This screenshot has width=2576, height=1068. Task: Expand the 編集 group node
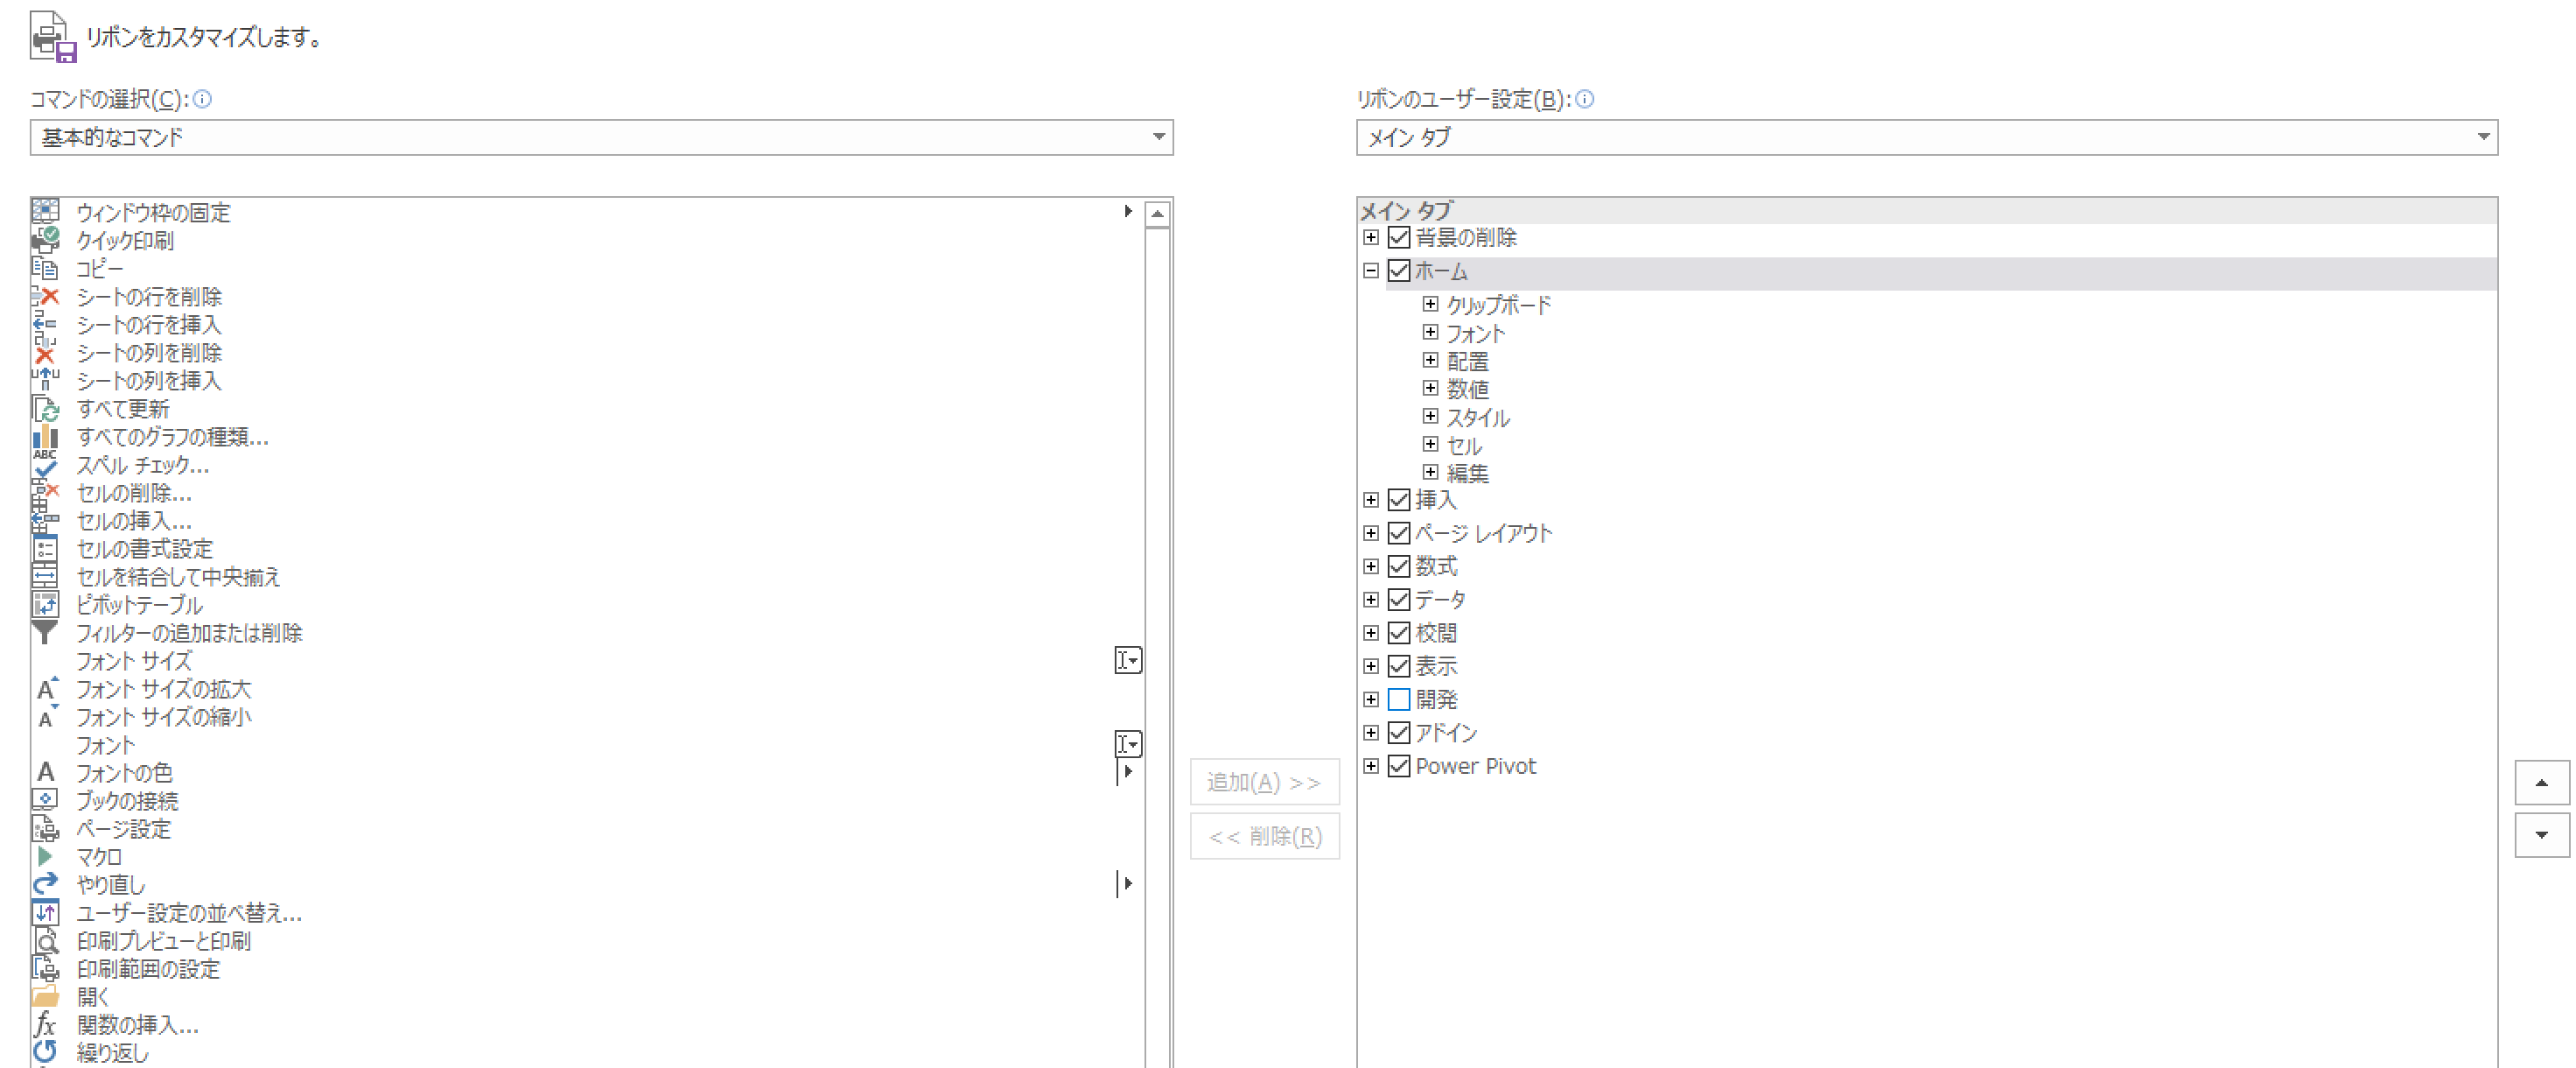(1431, 472)
